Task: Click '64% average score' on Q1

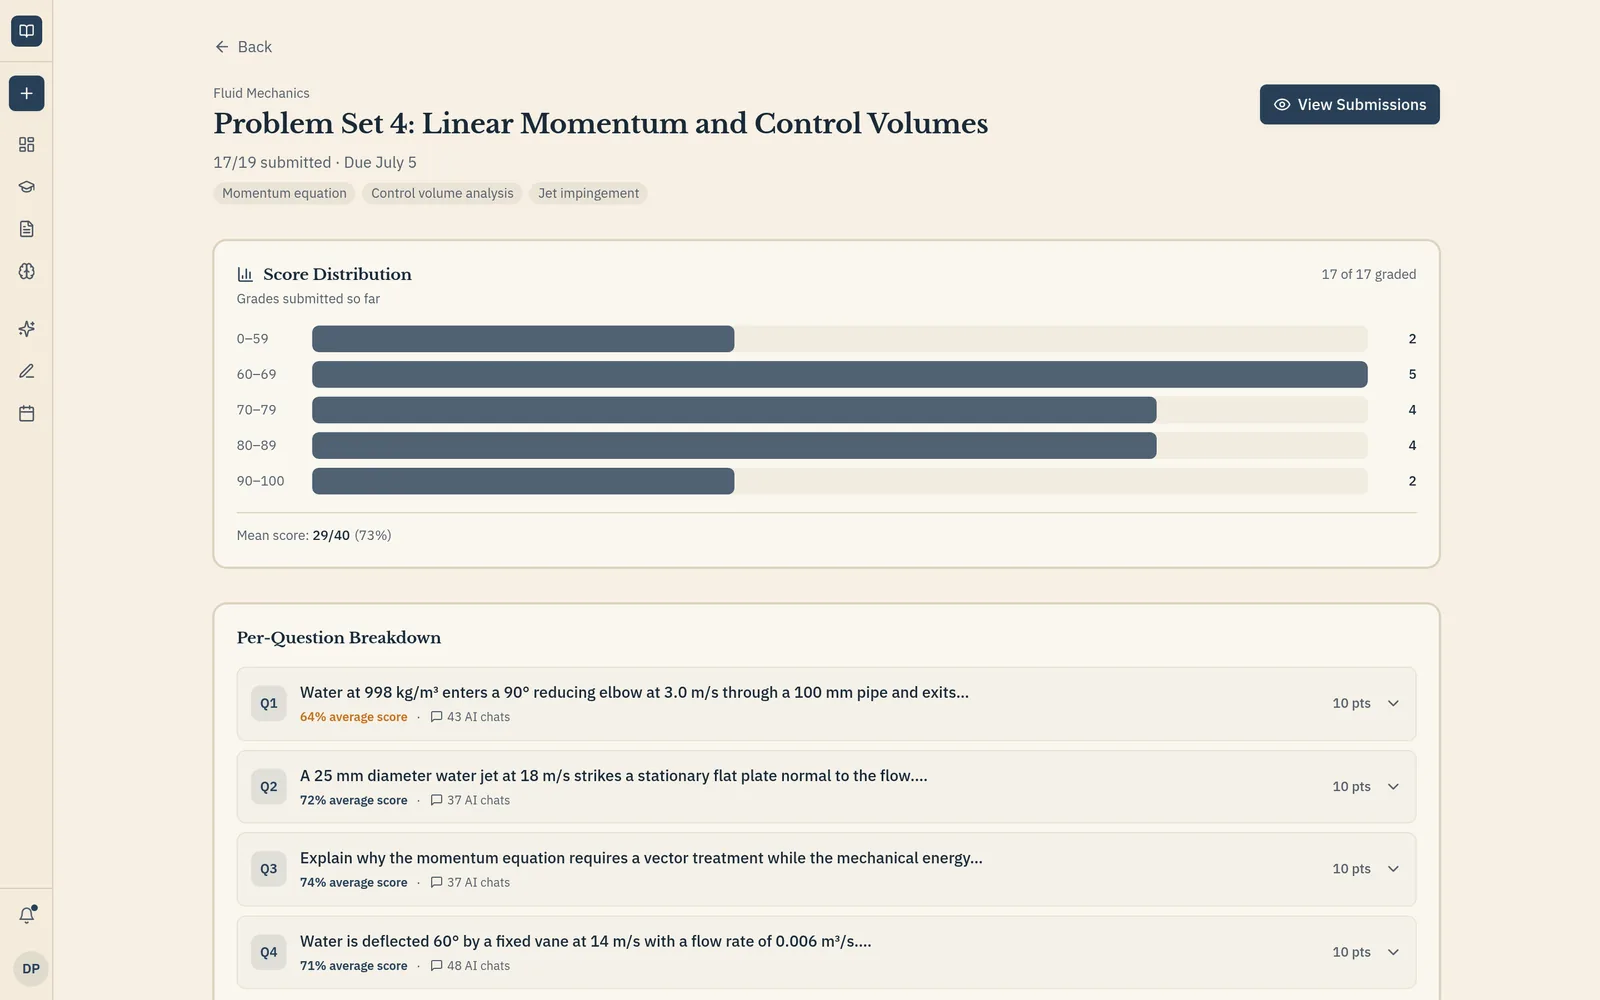Action: coord(354,717)
